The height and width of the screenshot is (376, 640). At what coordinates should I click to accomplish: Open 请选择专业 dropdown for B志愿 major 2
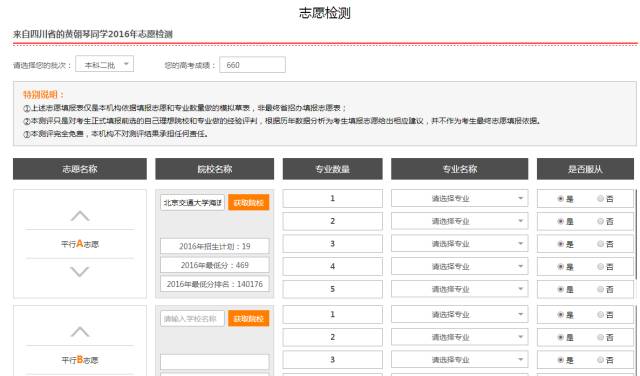tap(460, 337)
